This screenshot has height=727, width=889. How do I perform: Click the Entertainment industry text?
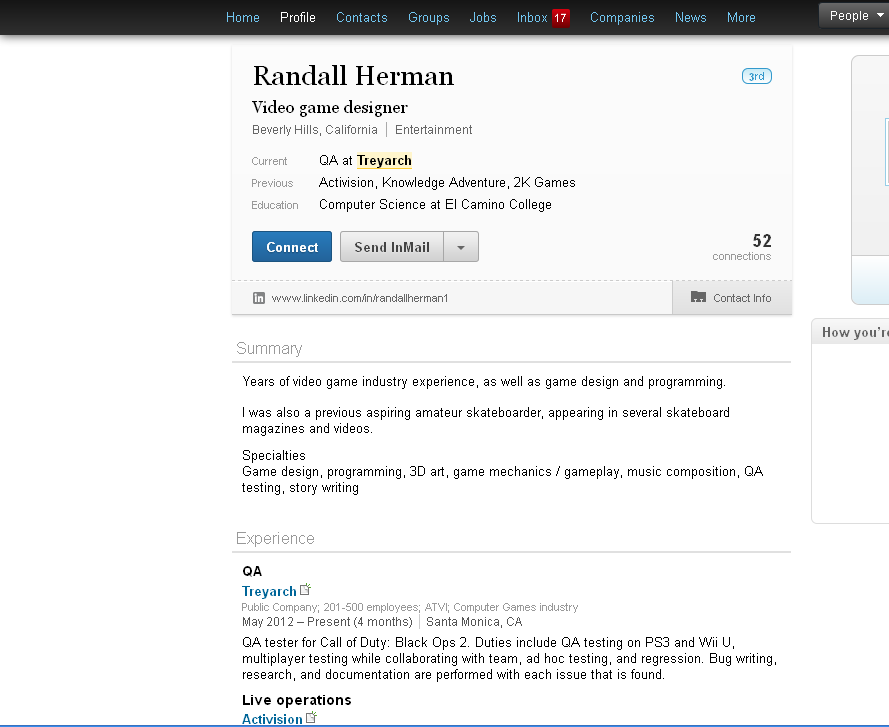(x=434, y=130)
